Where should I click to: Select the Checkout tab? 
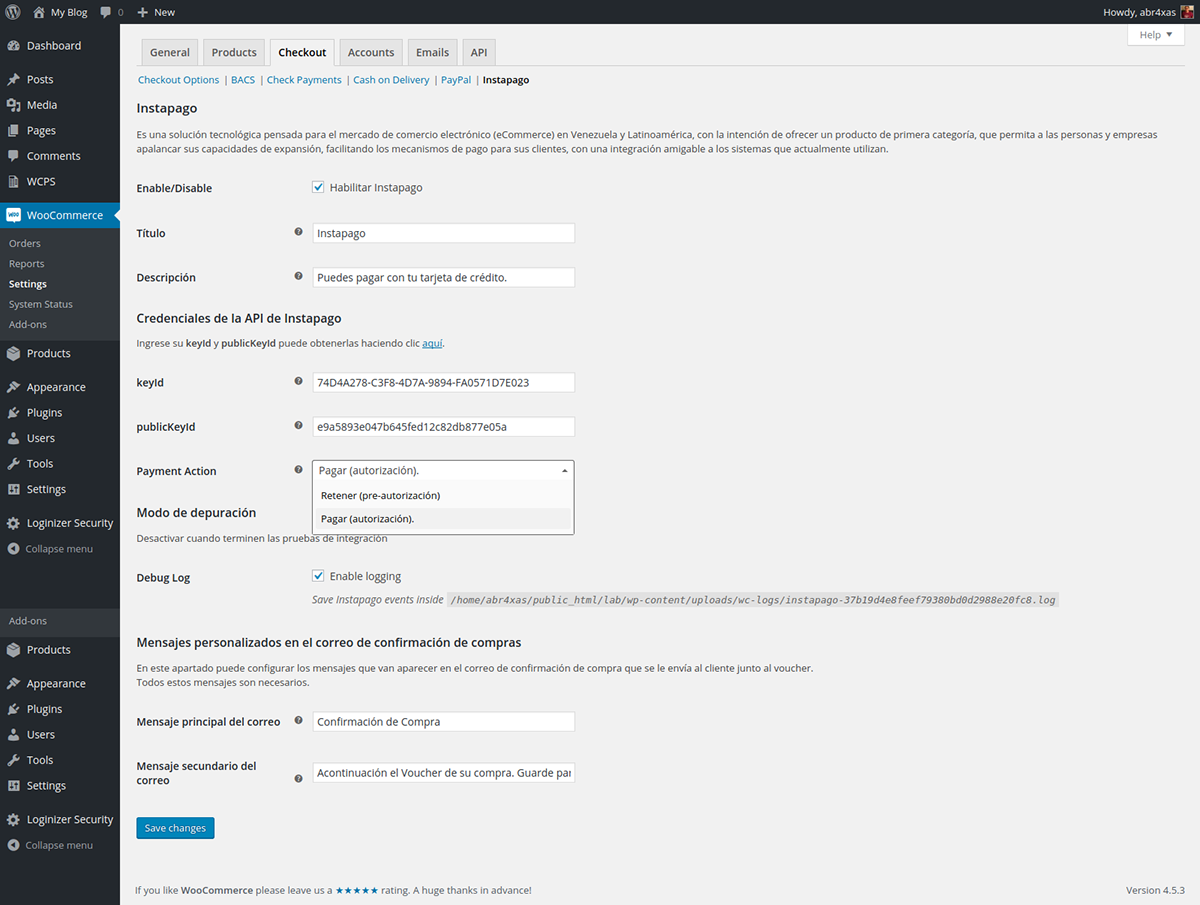coord(302,53)
